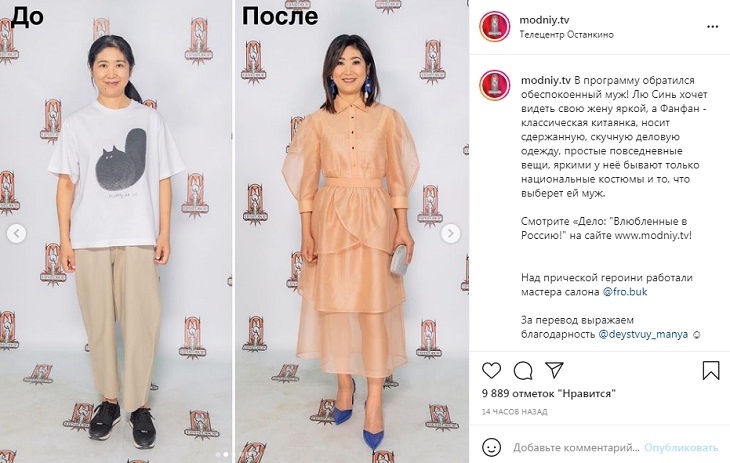Open modniy.tv username in header
730x463 pixels.
pyautogui.click(x=544, y=20)
